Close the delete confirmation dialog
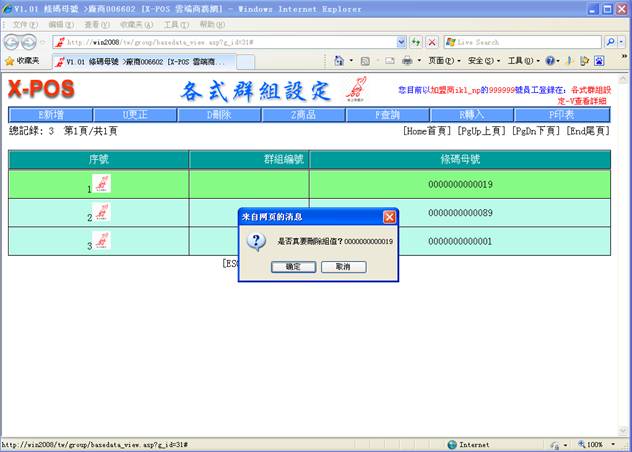This screenshot has height=452, width=632. point(389,216)
